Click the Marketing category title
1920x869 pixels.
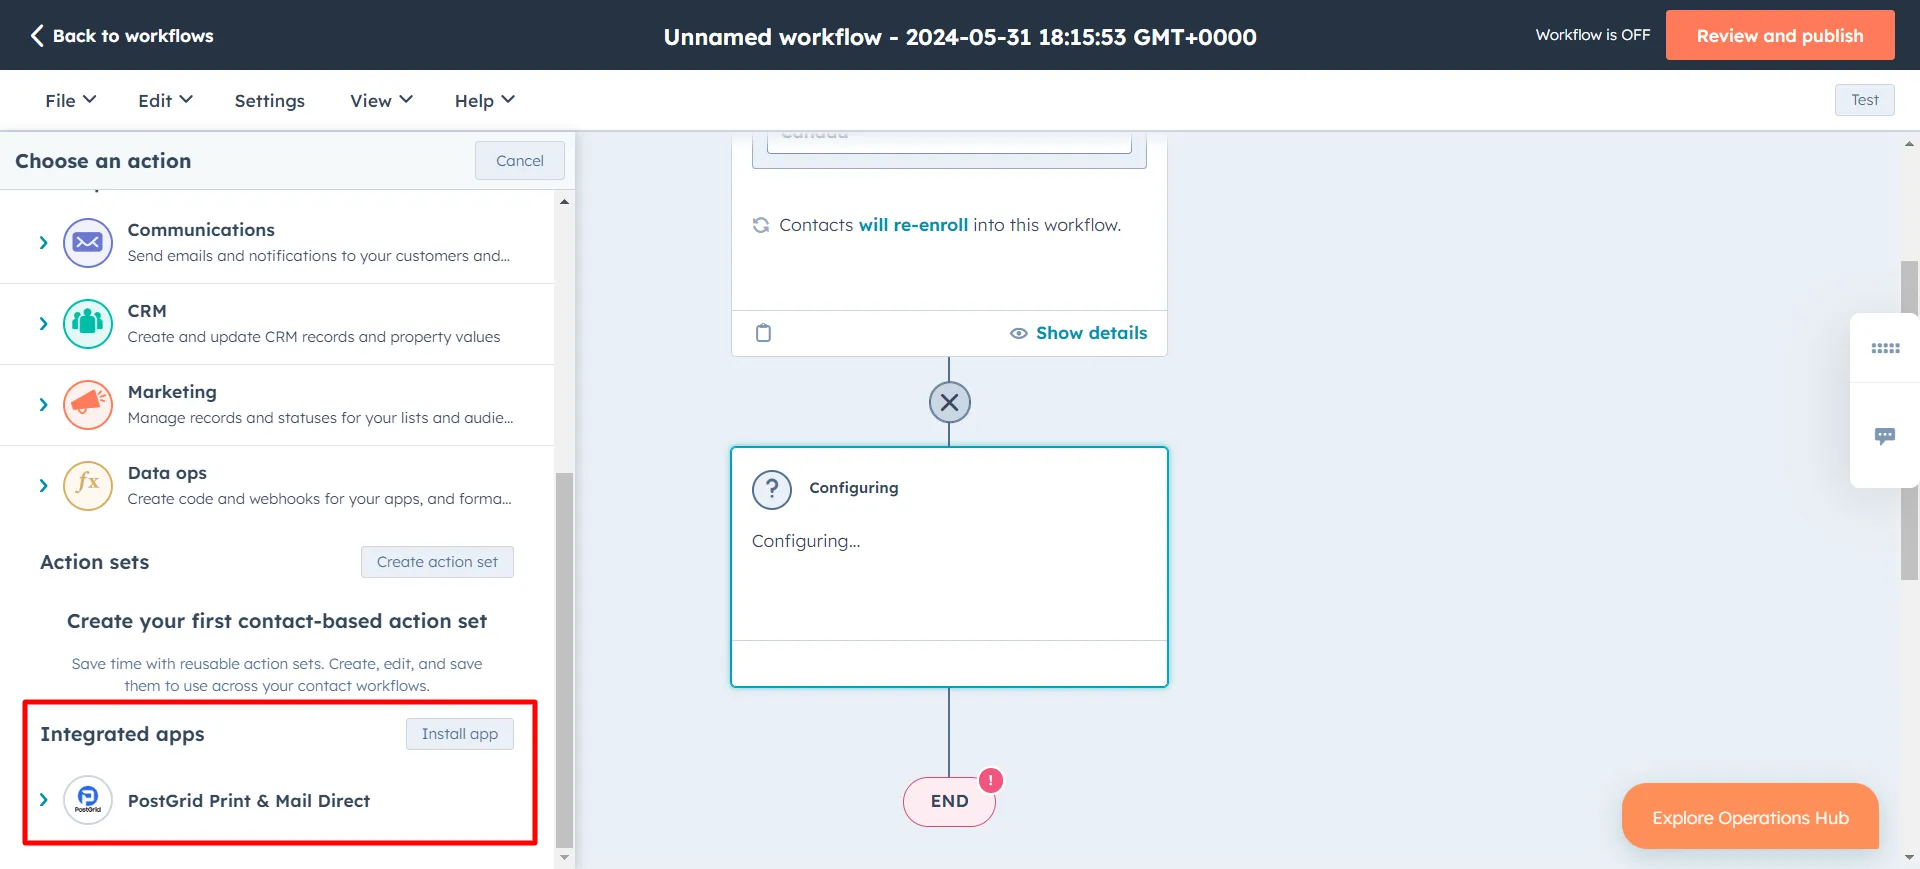(x=172, y=392)
